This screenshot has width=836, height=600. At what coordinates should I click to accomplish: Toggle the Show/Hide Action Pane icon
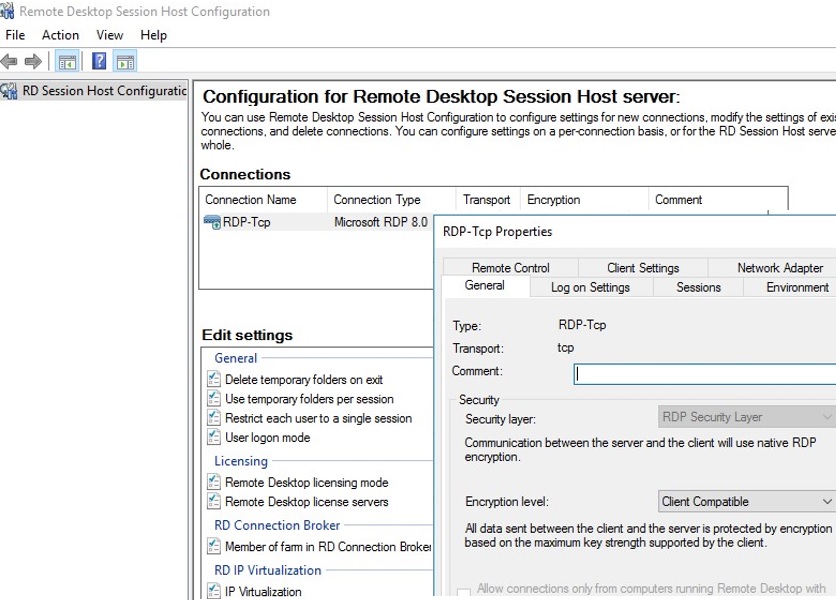(x=125, y=62)
